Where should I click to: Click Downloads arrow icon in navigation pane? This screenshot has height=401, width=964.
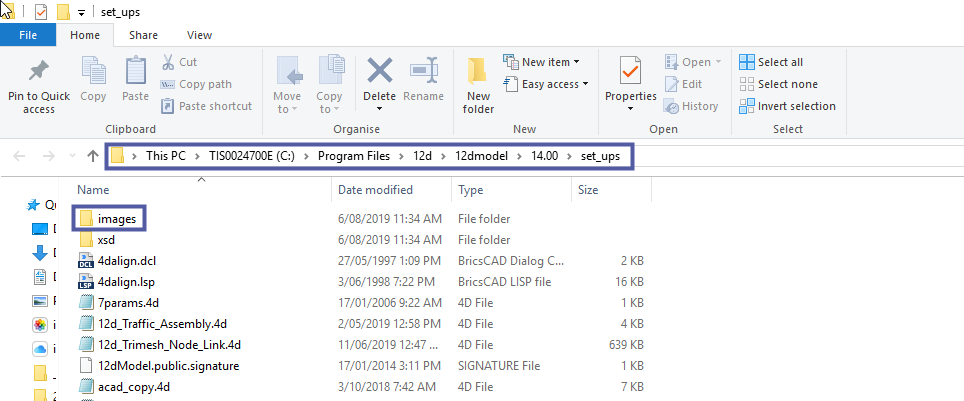39,252
